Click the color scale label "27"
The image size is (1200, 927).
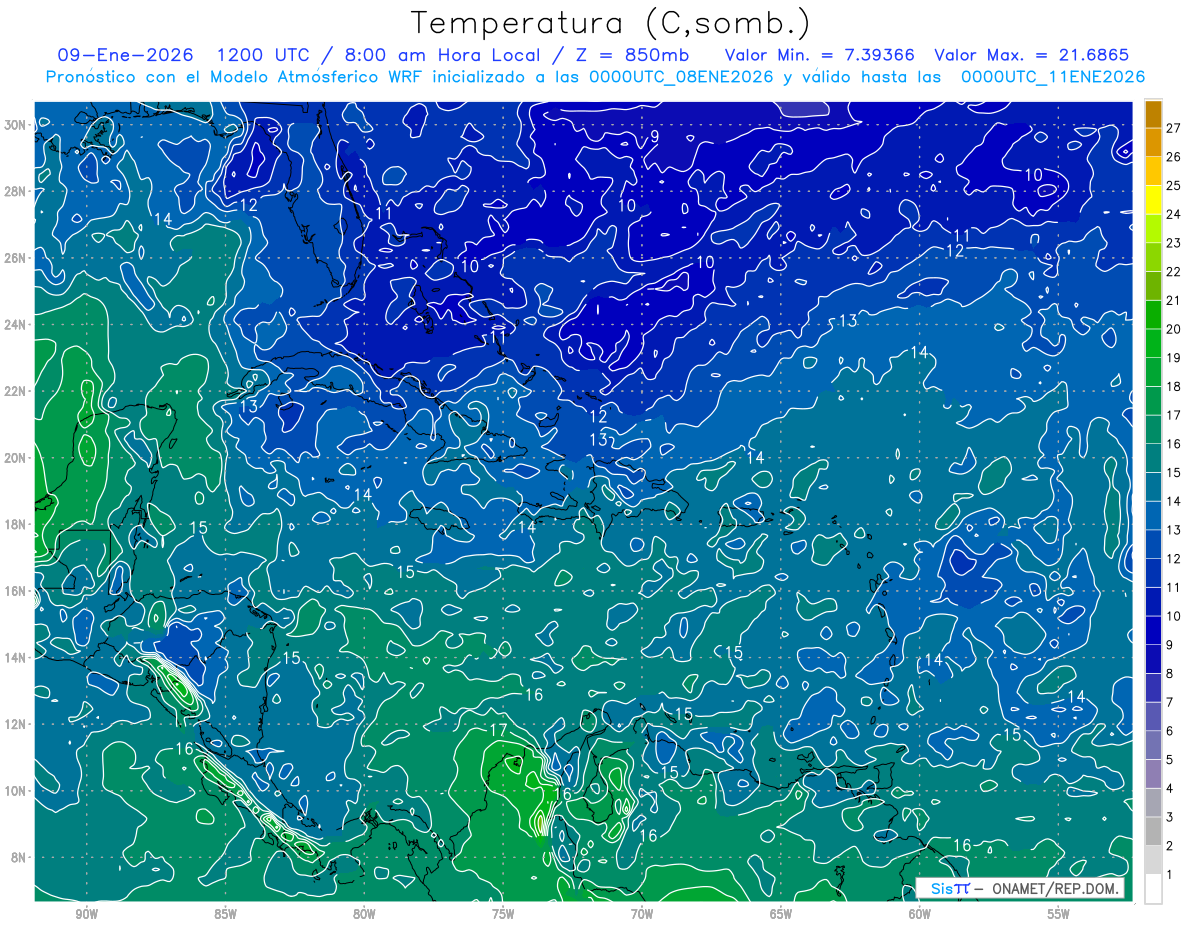pyautogui.click(x=1174, y=128)
